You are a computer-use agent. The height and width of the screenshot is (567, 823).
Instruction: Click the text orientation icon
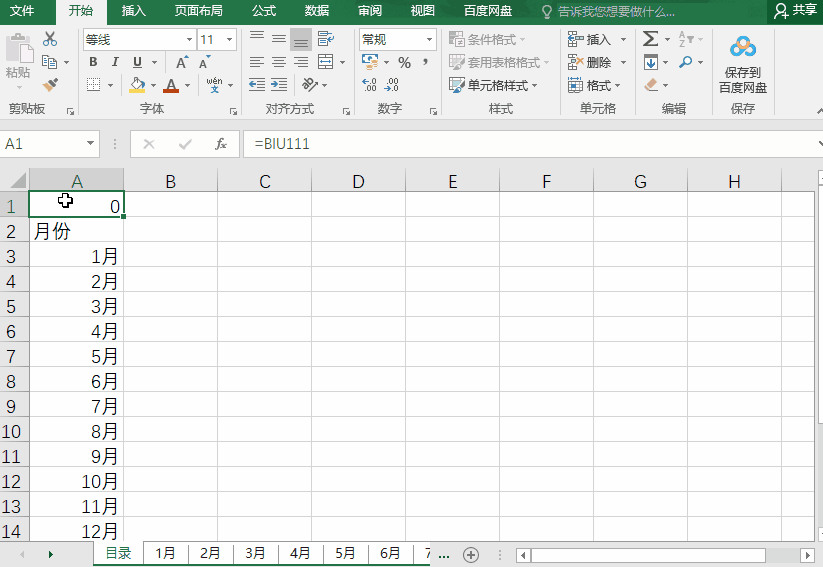(310, 85)
